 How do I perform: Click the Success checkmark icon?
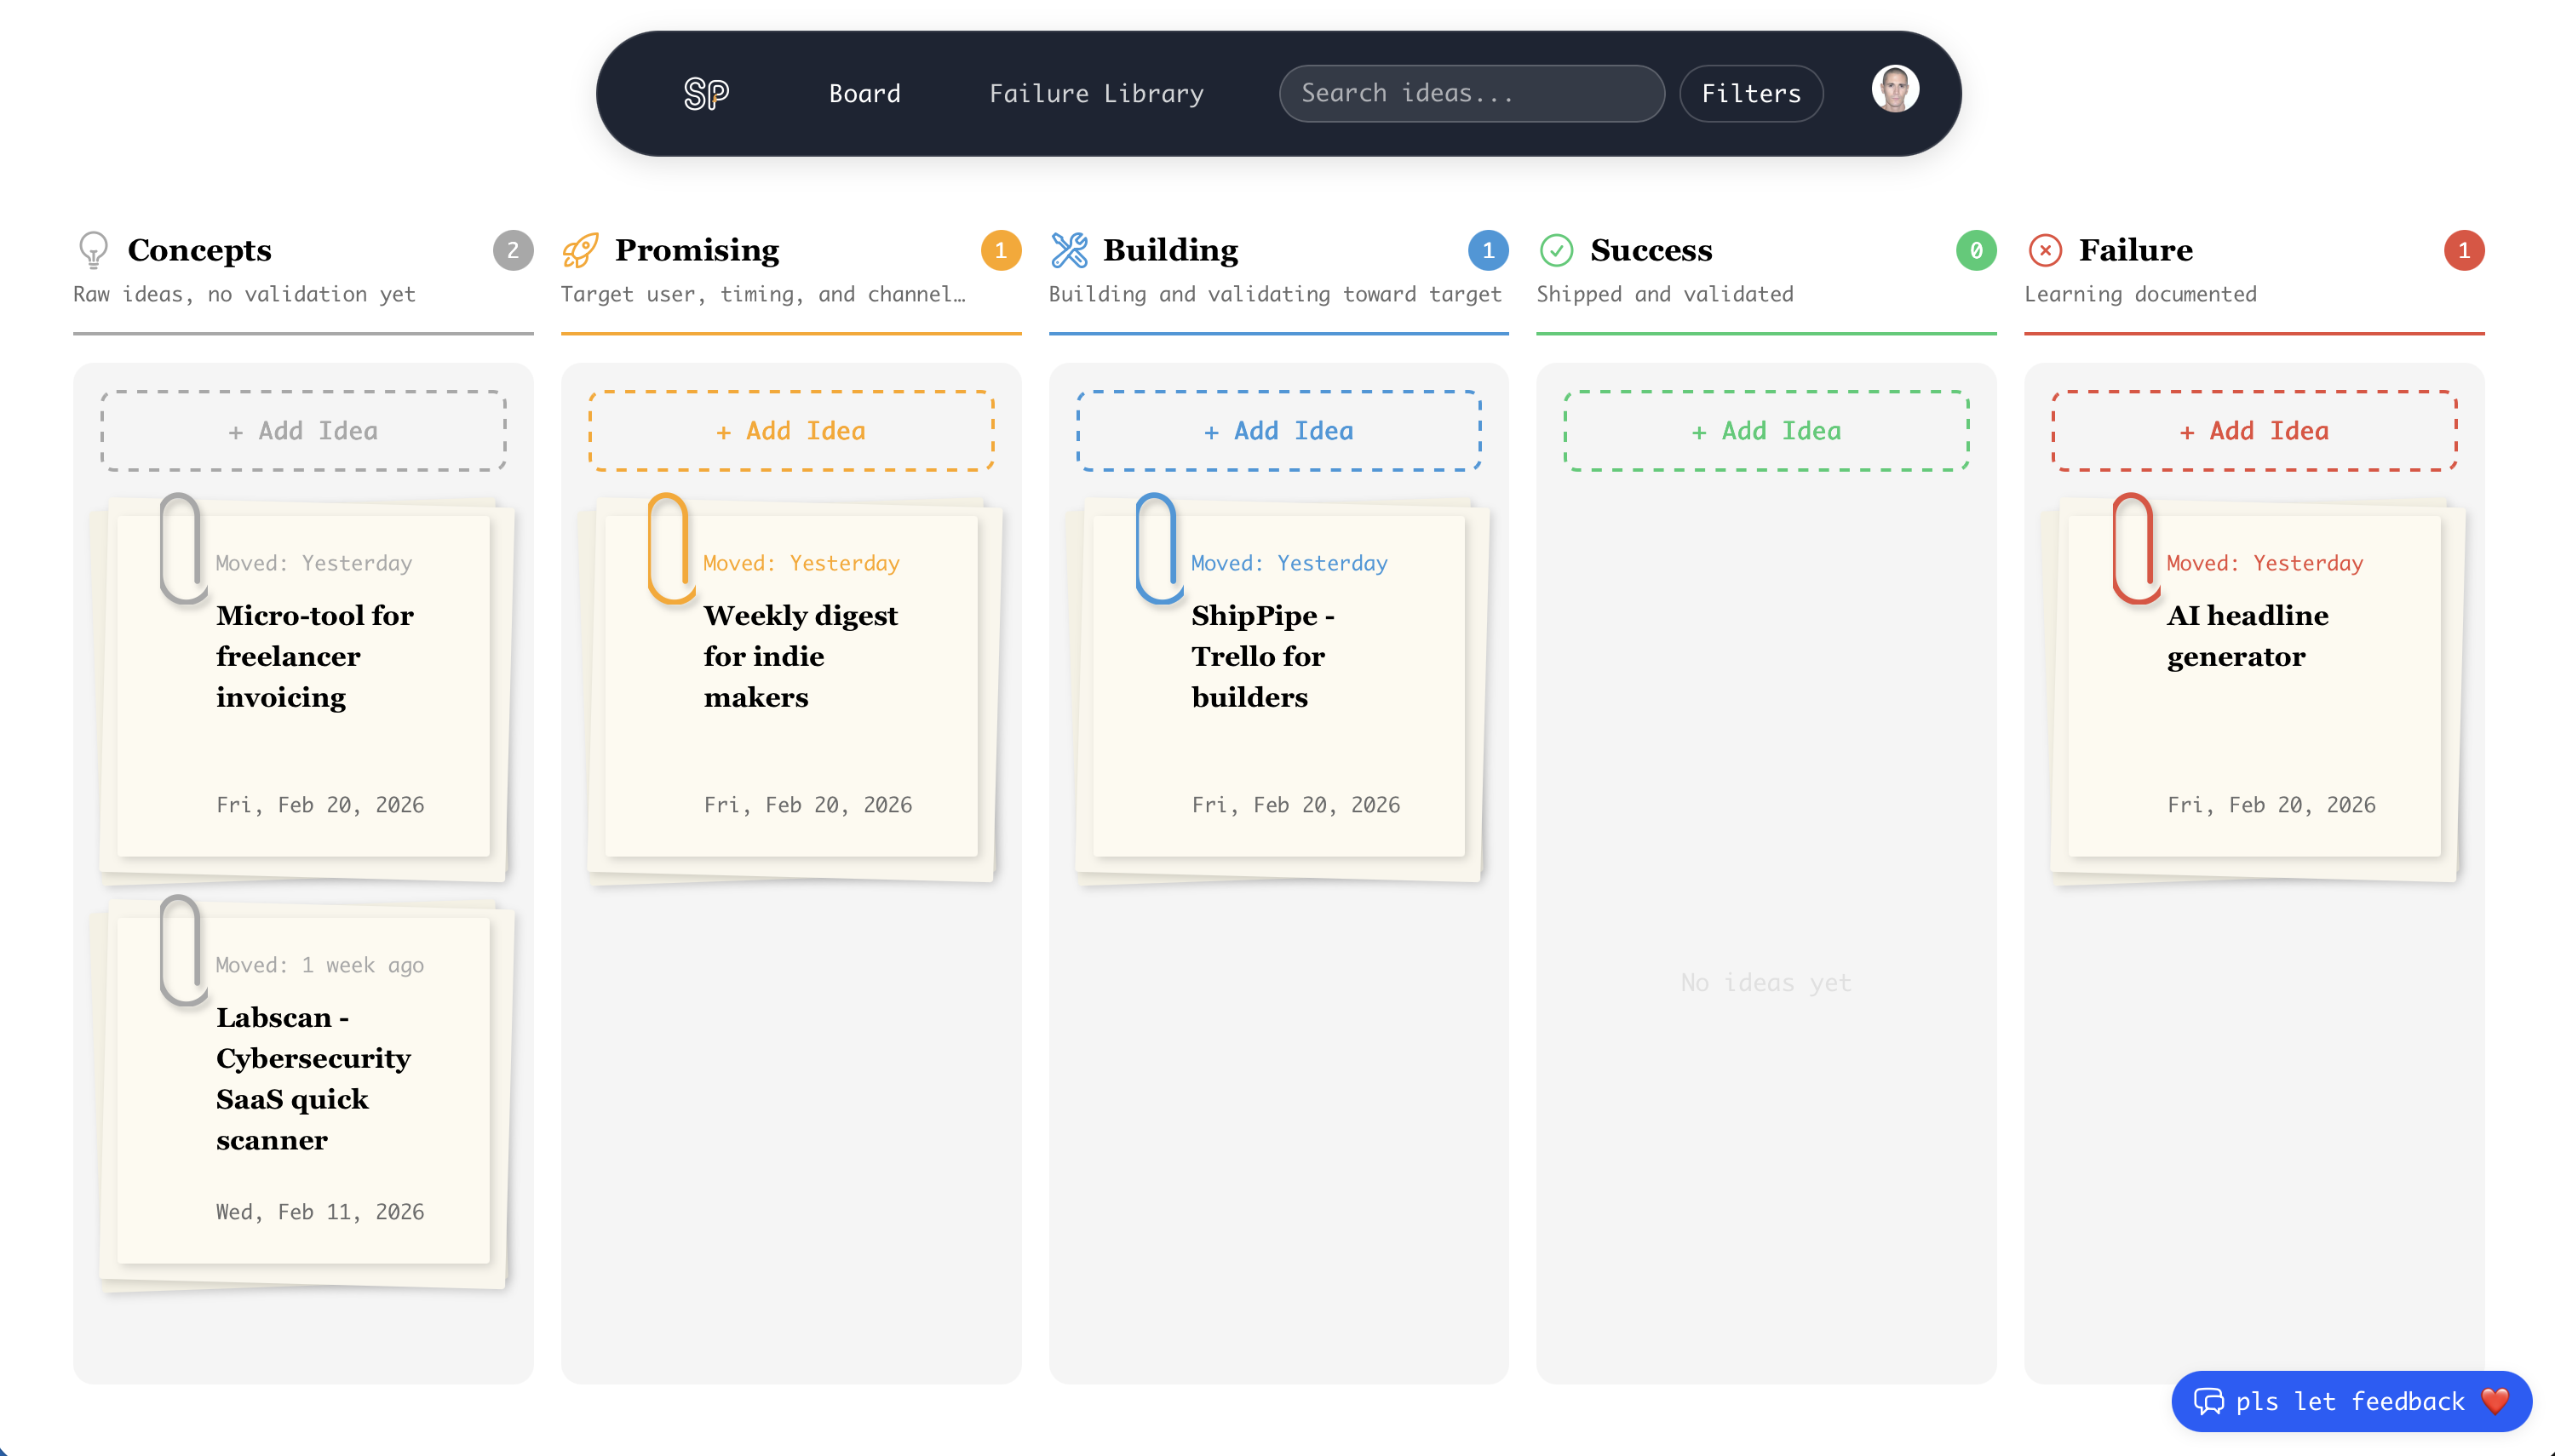(x=1556, y=250)
